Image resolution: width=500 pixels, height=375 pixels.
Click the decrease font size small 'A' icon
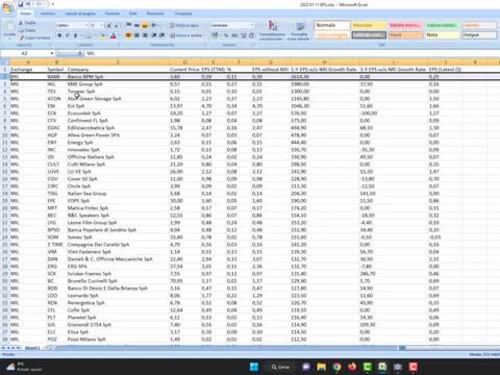click(x=116, y=25)
